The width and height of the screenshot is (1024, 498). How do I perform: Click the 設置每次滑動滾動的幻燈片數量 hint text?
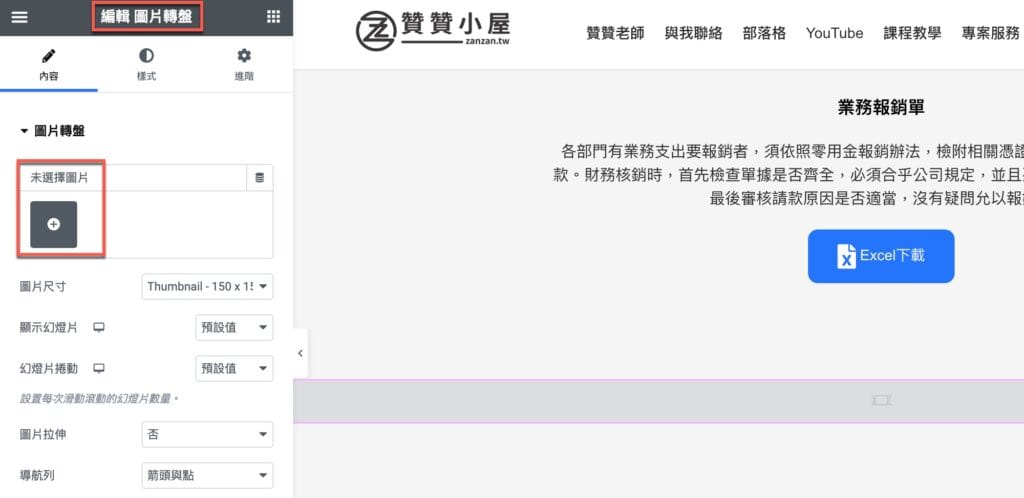coord(99,398)
